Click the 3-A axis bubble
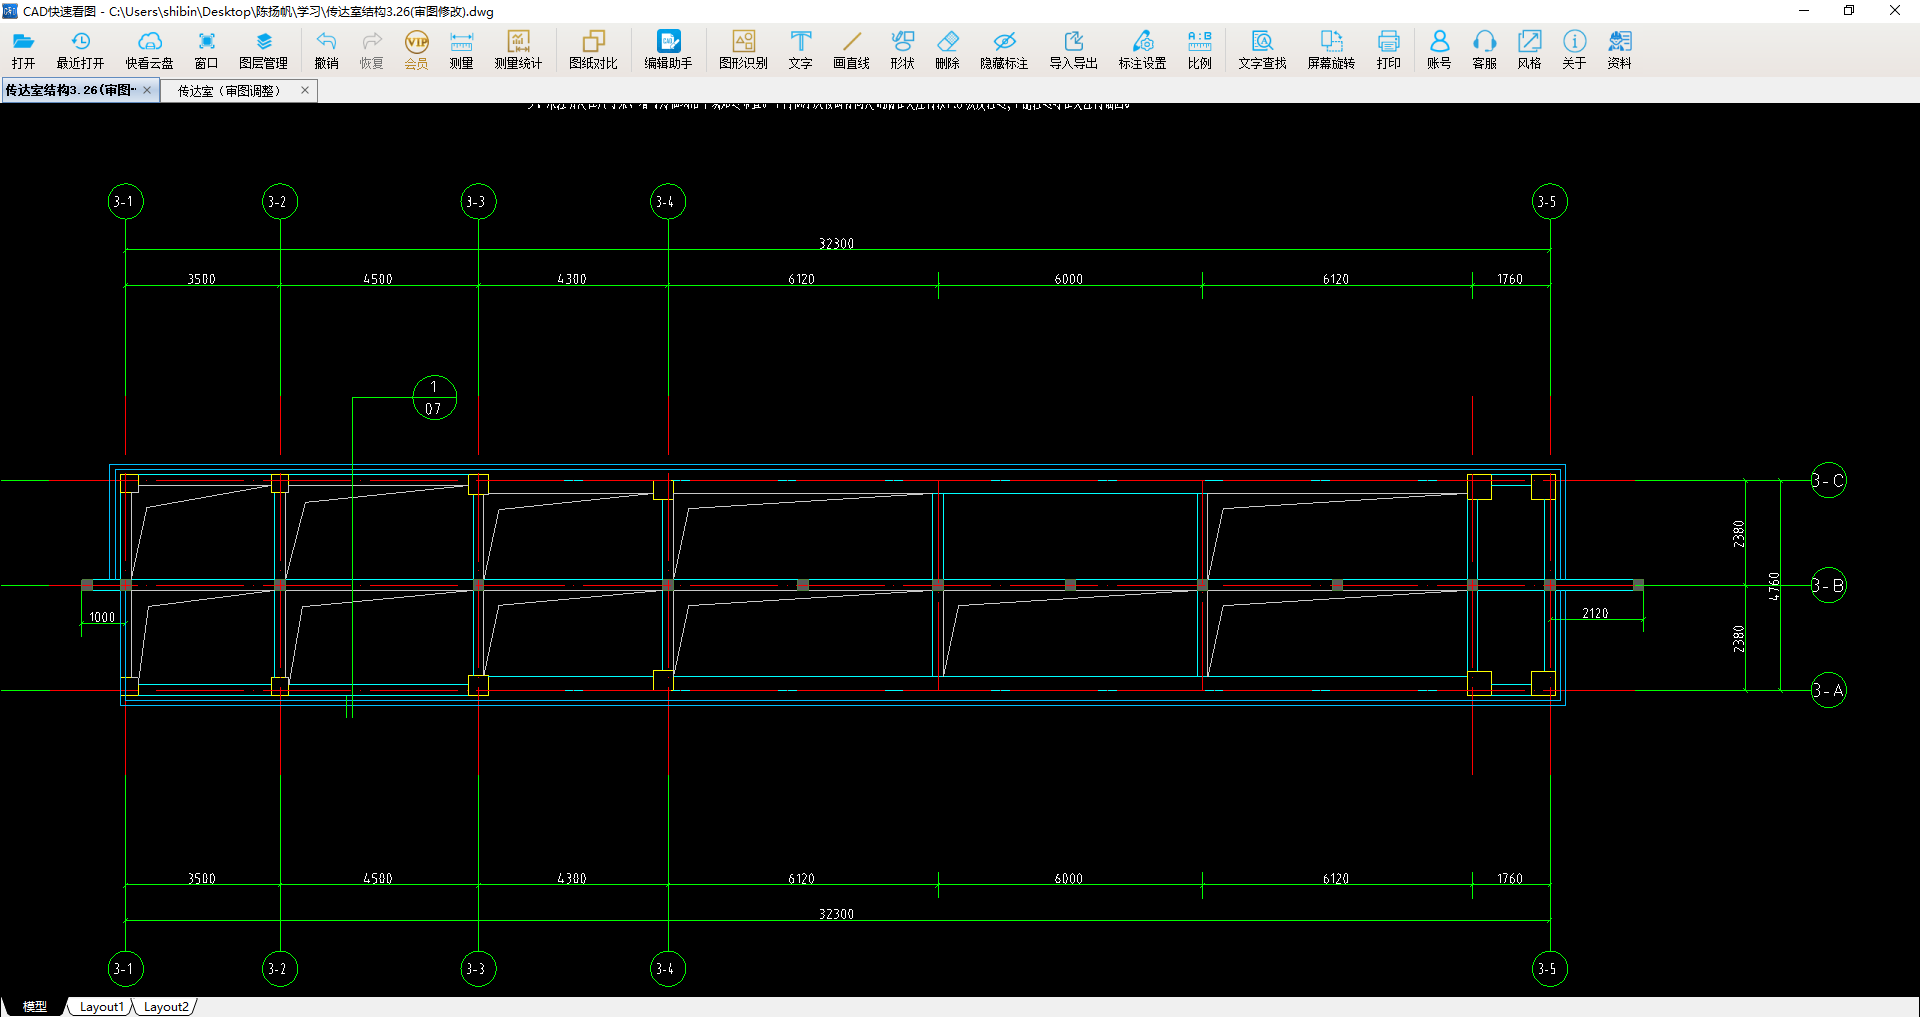The height and width of the screenshot is (1017, 1920). 1828,689
